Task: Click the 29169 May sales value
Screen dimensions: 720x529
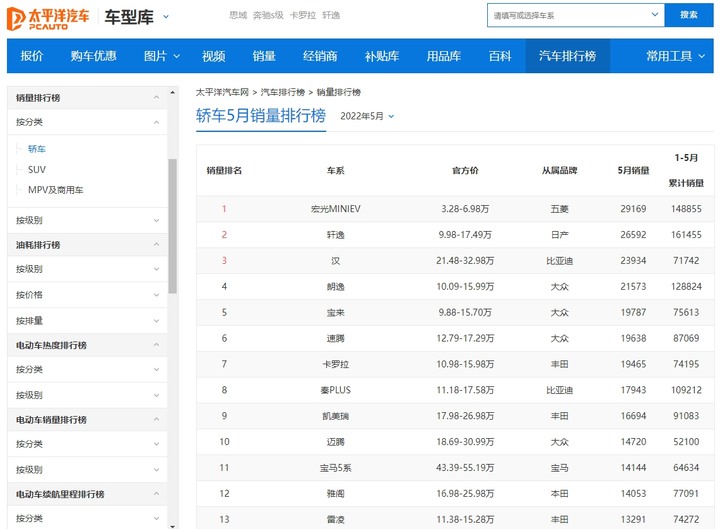Action: [x=633, y=209]
